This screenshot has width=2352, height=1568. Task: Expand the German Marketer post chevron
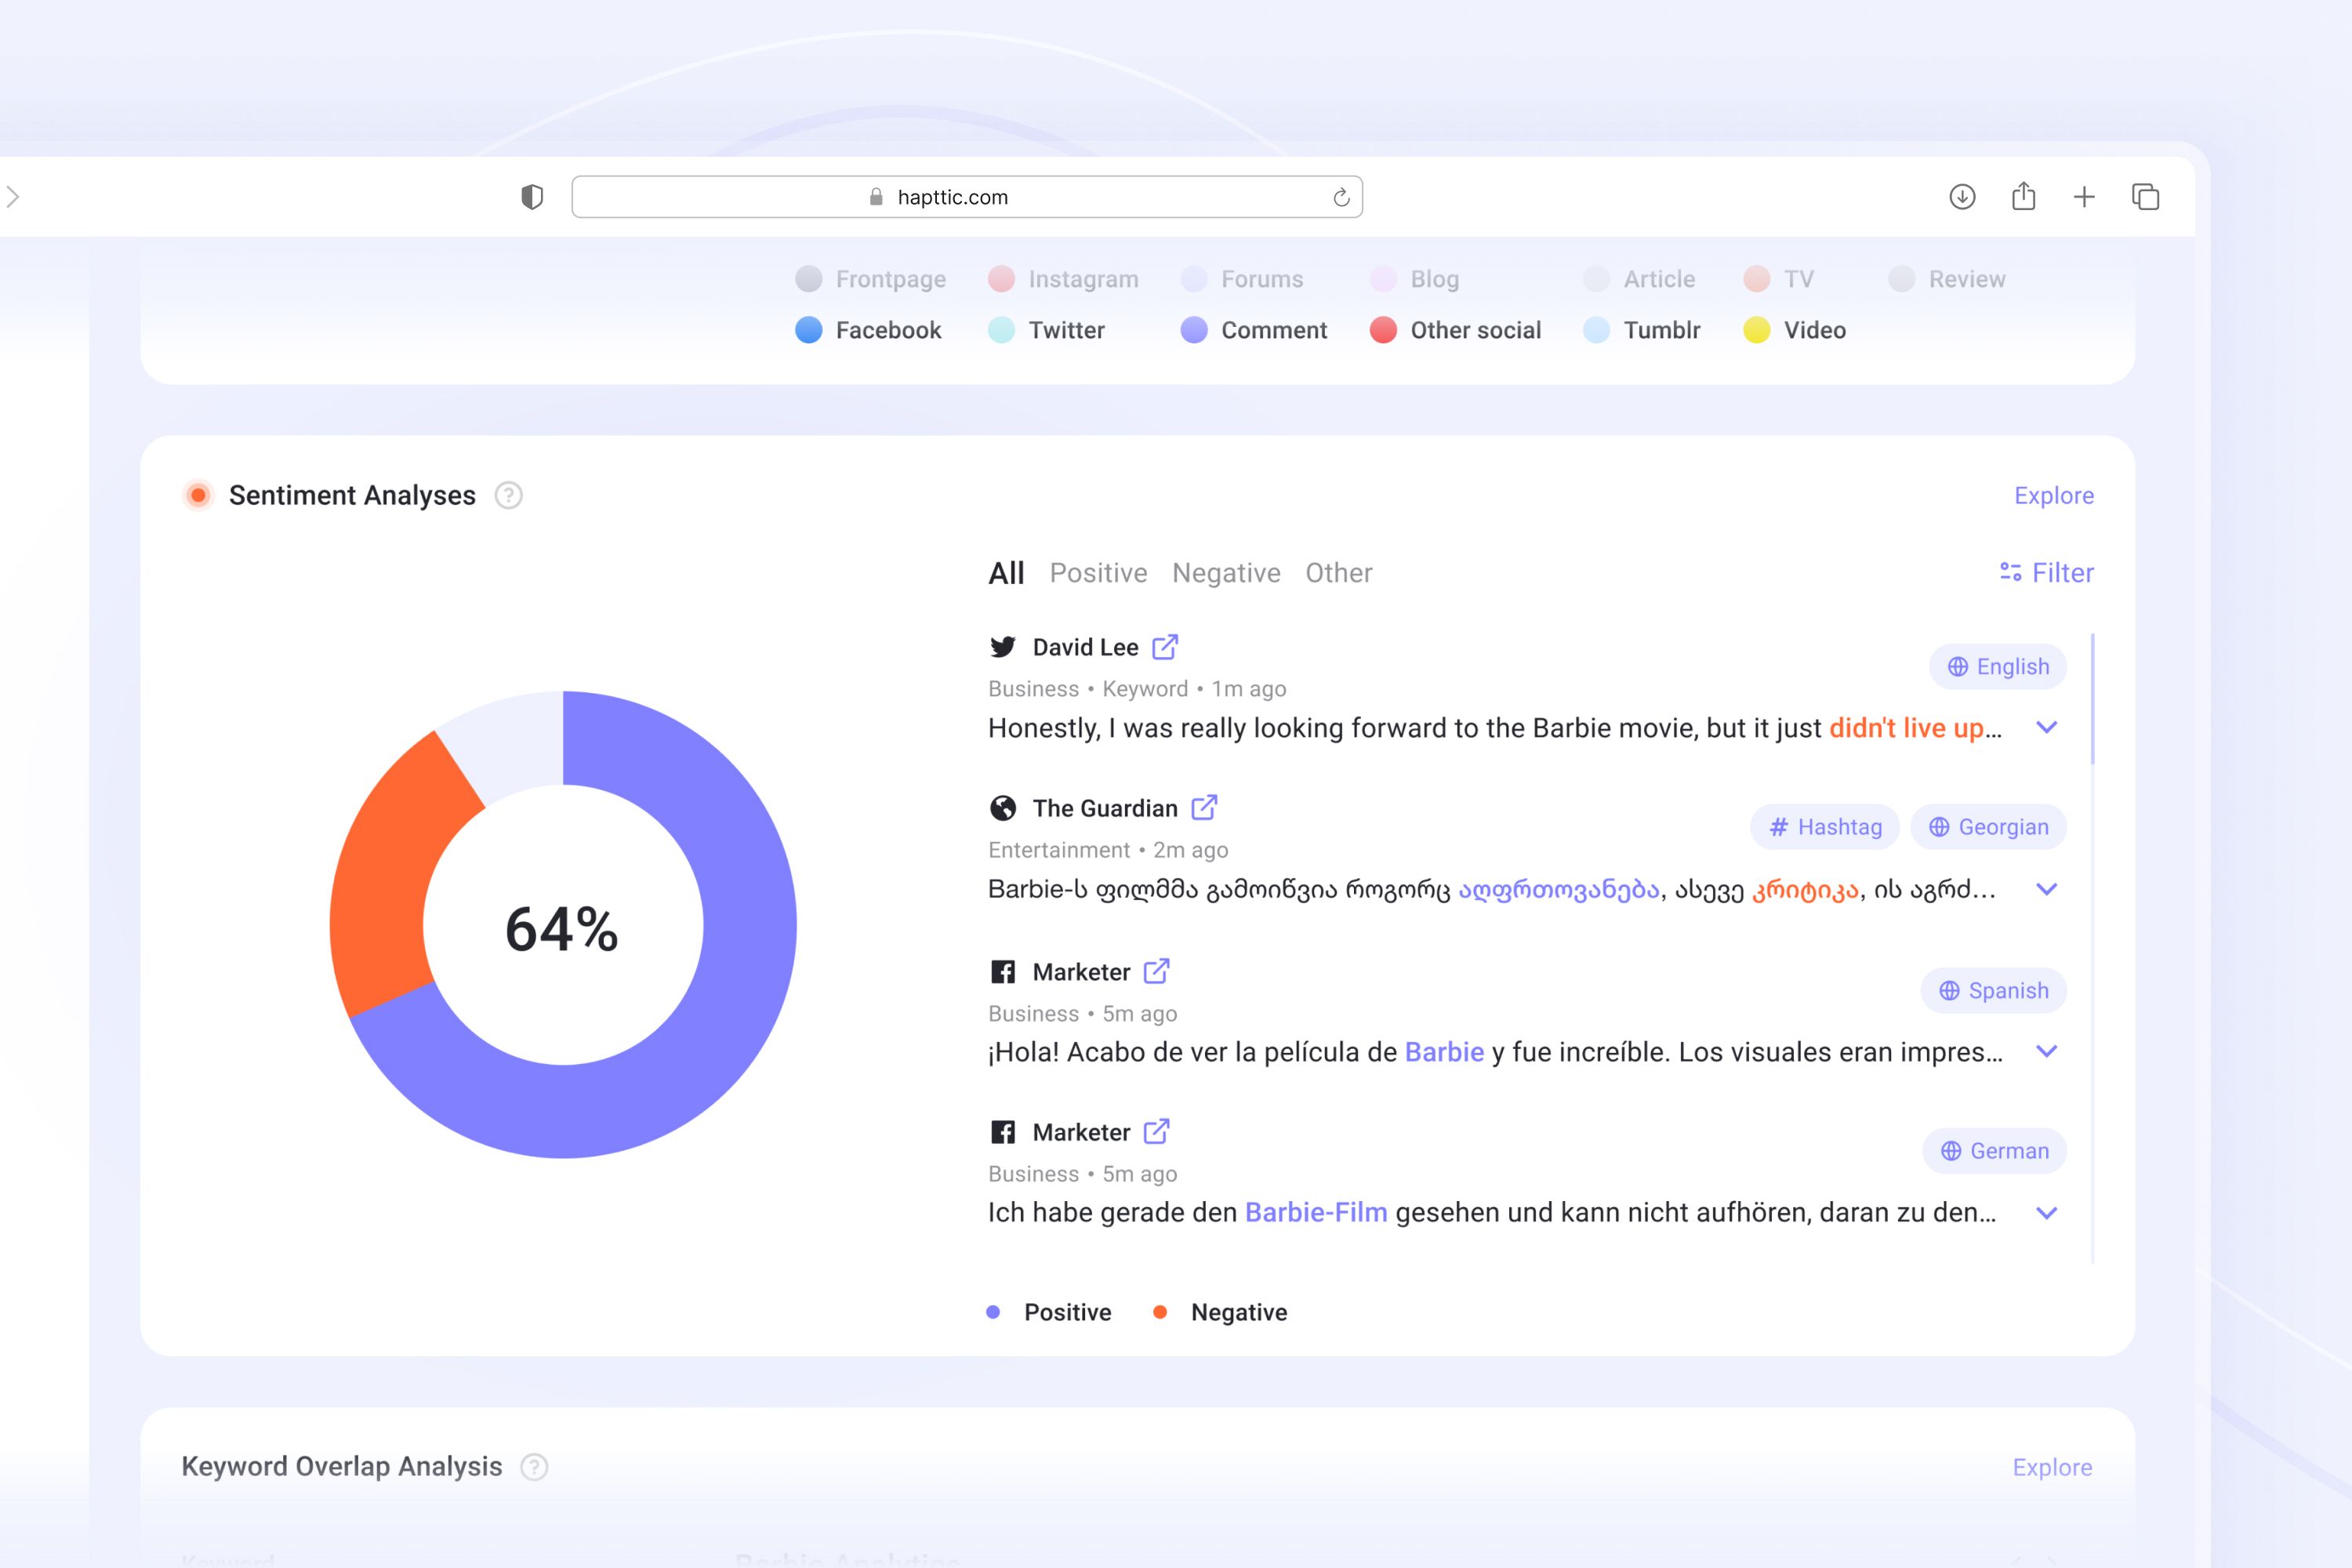(2047, 1213)
